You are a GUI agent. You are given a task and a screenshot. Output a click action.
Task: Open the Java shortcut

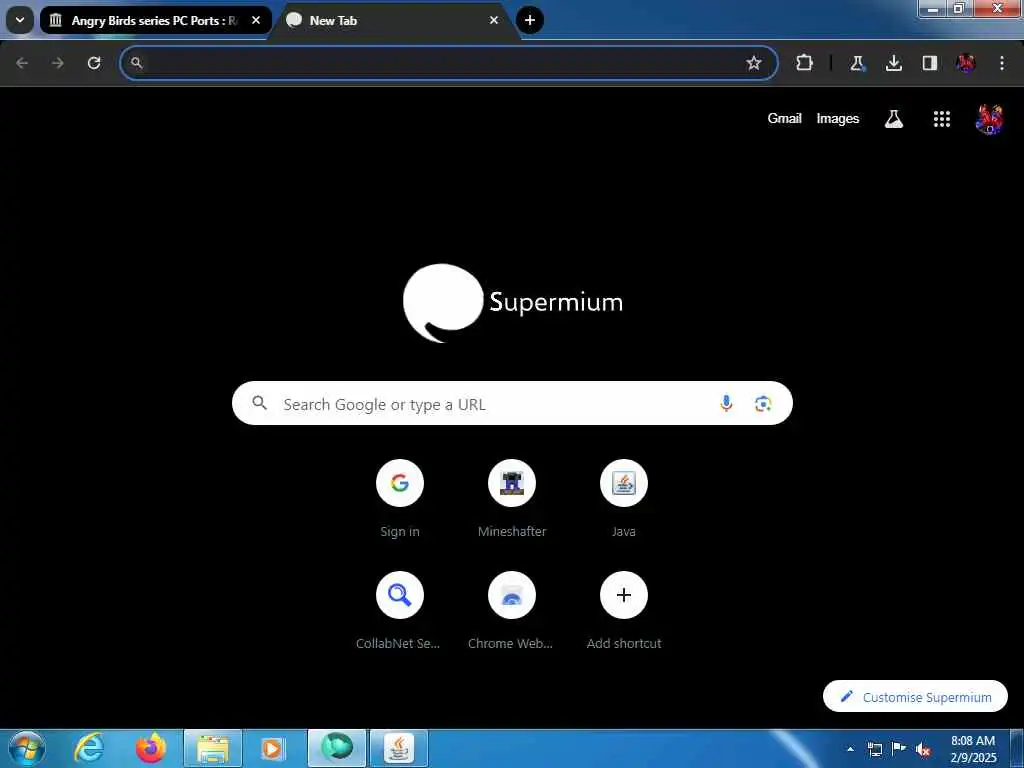click(x=624, y=500)
